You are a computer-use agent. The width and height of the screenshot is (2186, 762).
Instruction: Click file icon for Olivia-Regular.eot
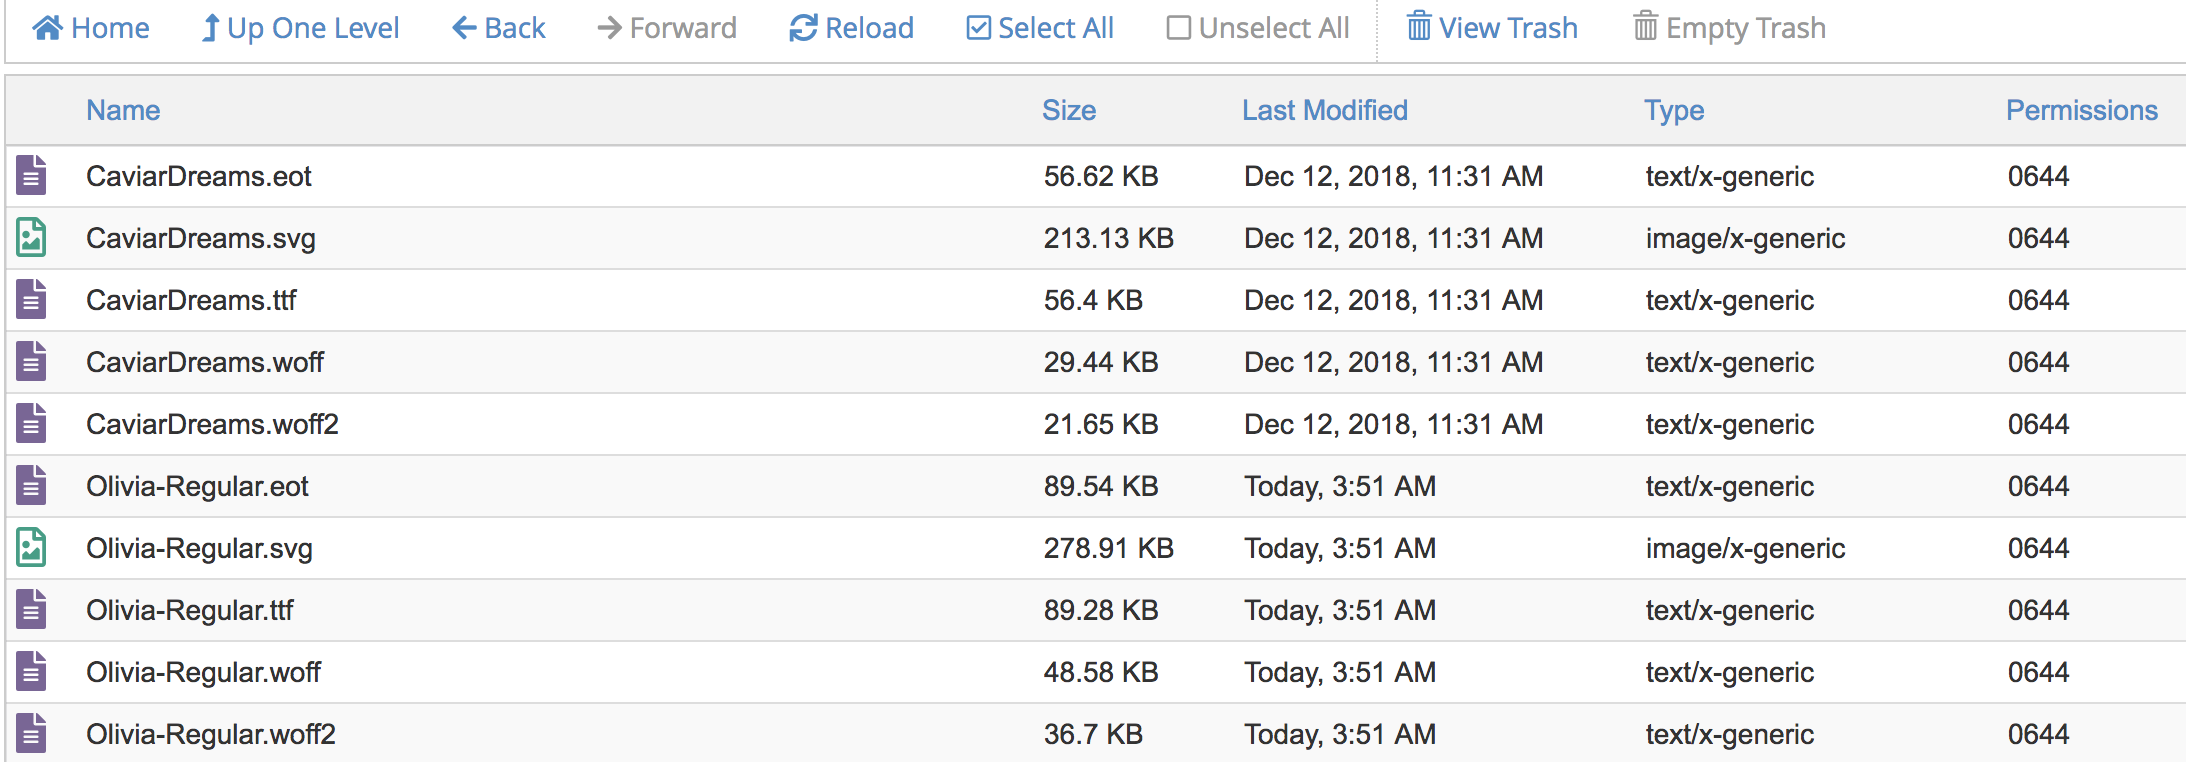click(x=31, y=486)
